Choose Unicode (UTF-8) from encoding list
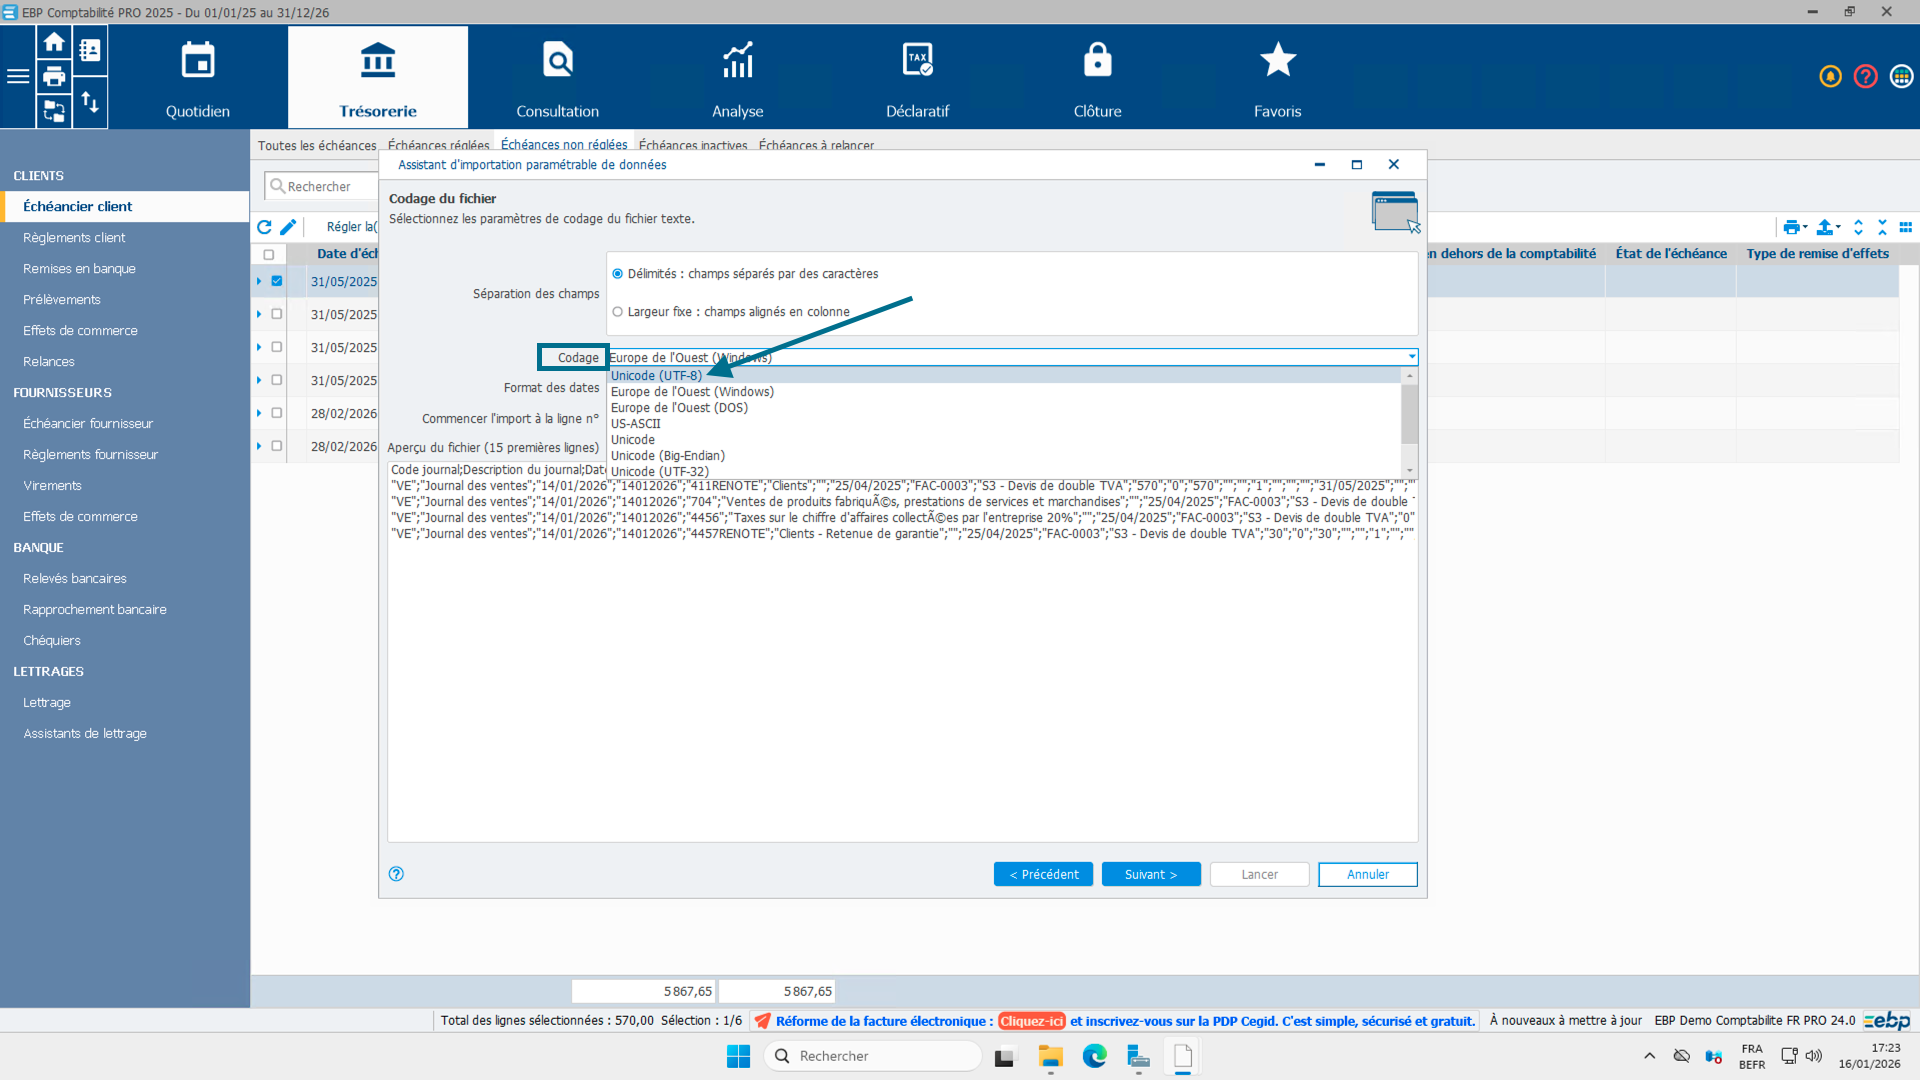Viewport: 1920px width, 1080px height. coord(656,376)
